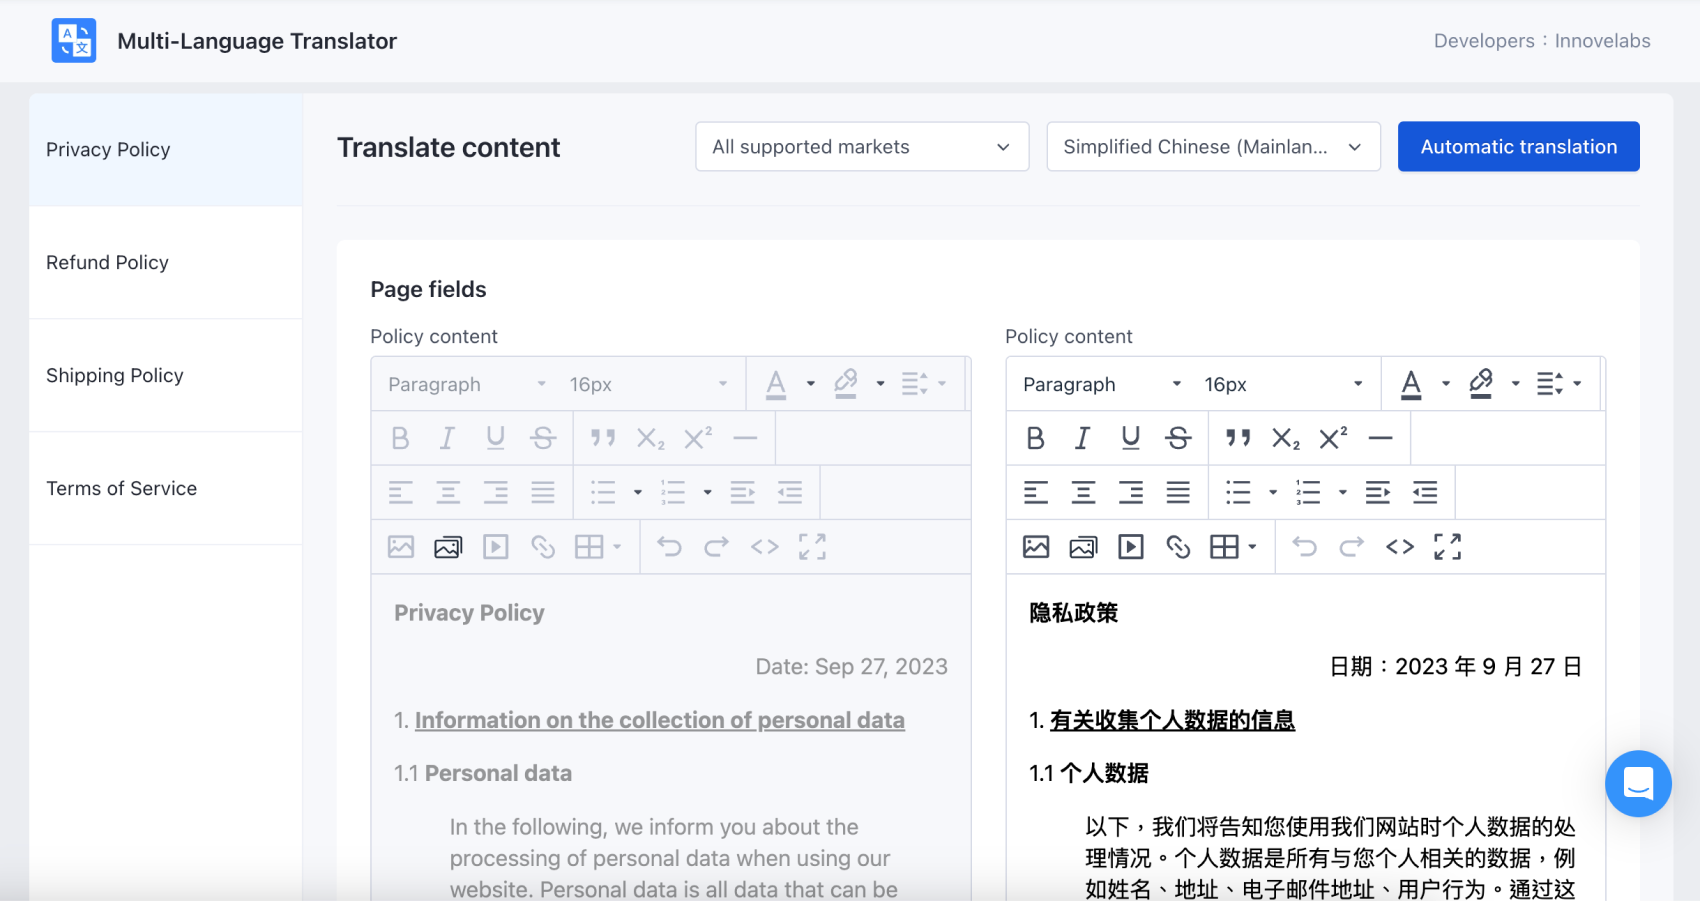Apply italic formatting in the right editor
The image size is (1700, 901).
click(x=1082, y=438)
